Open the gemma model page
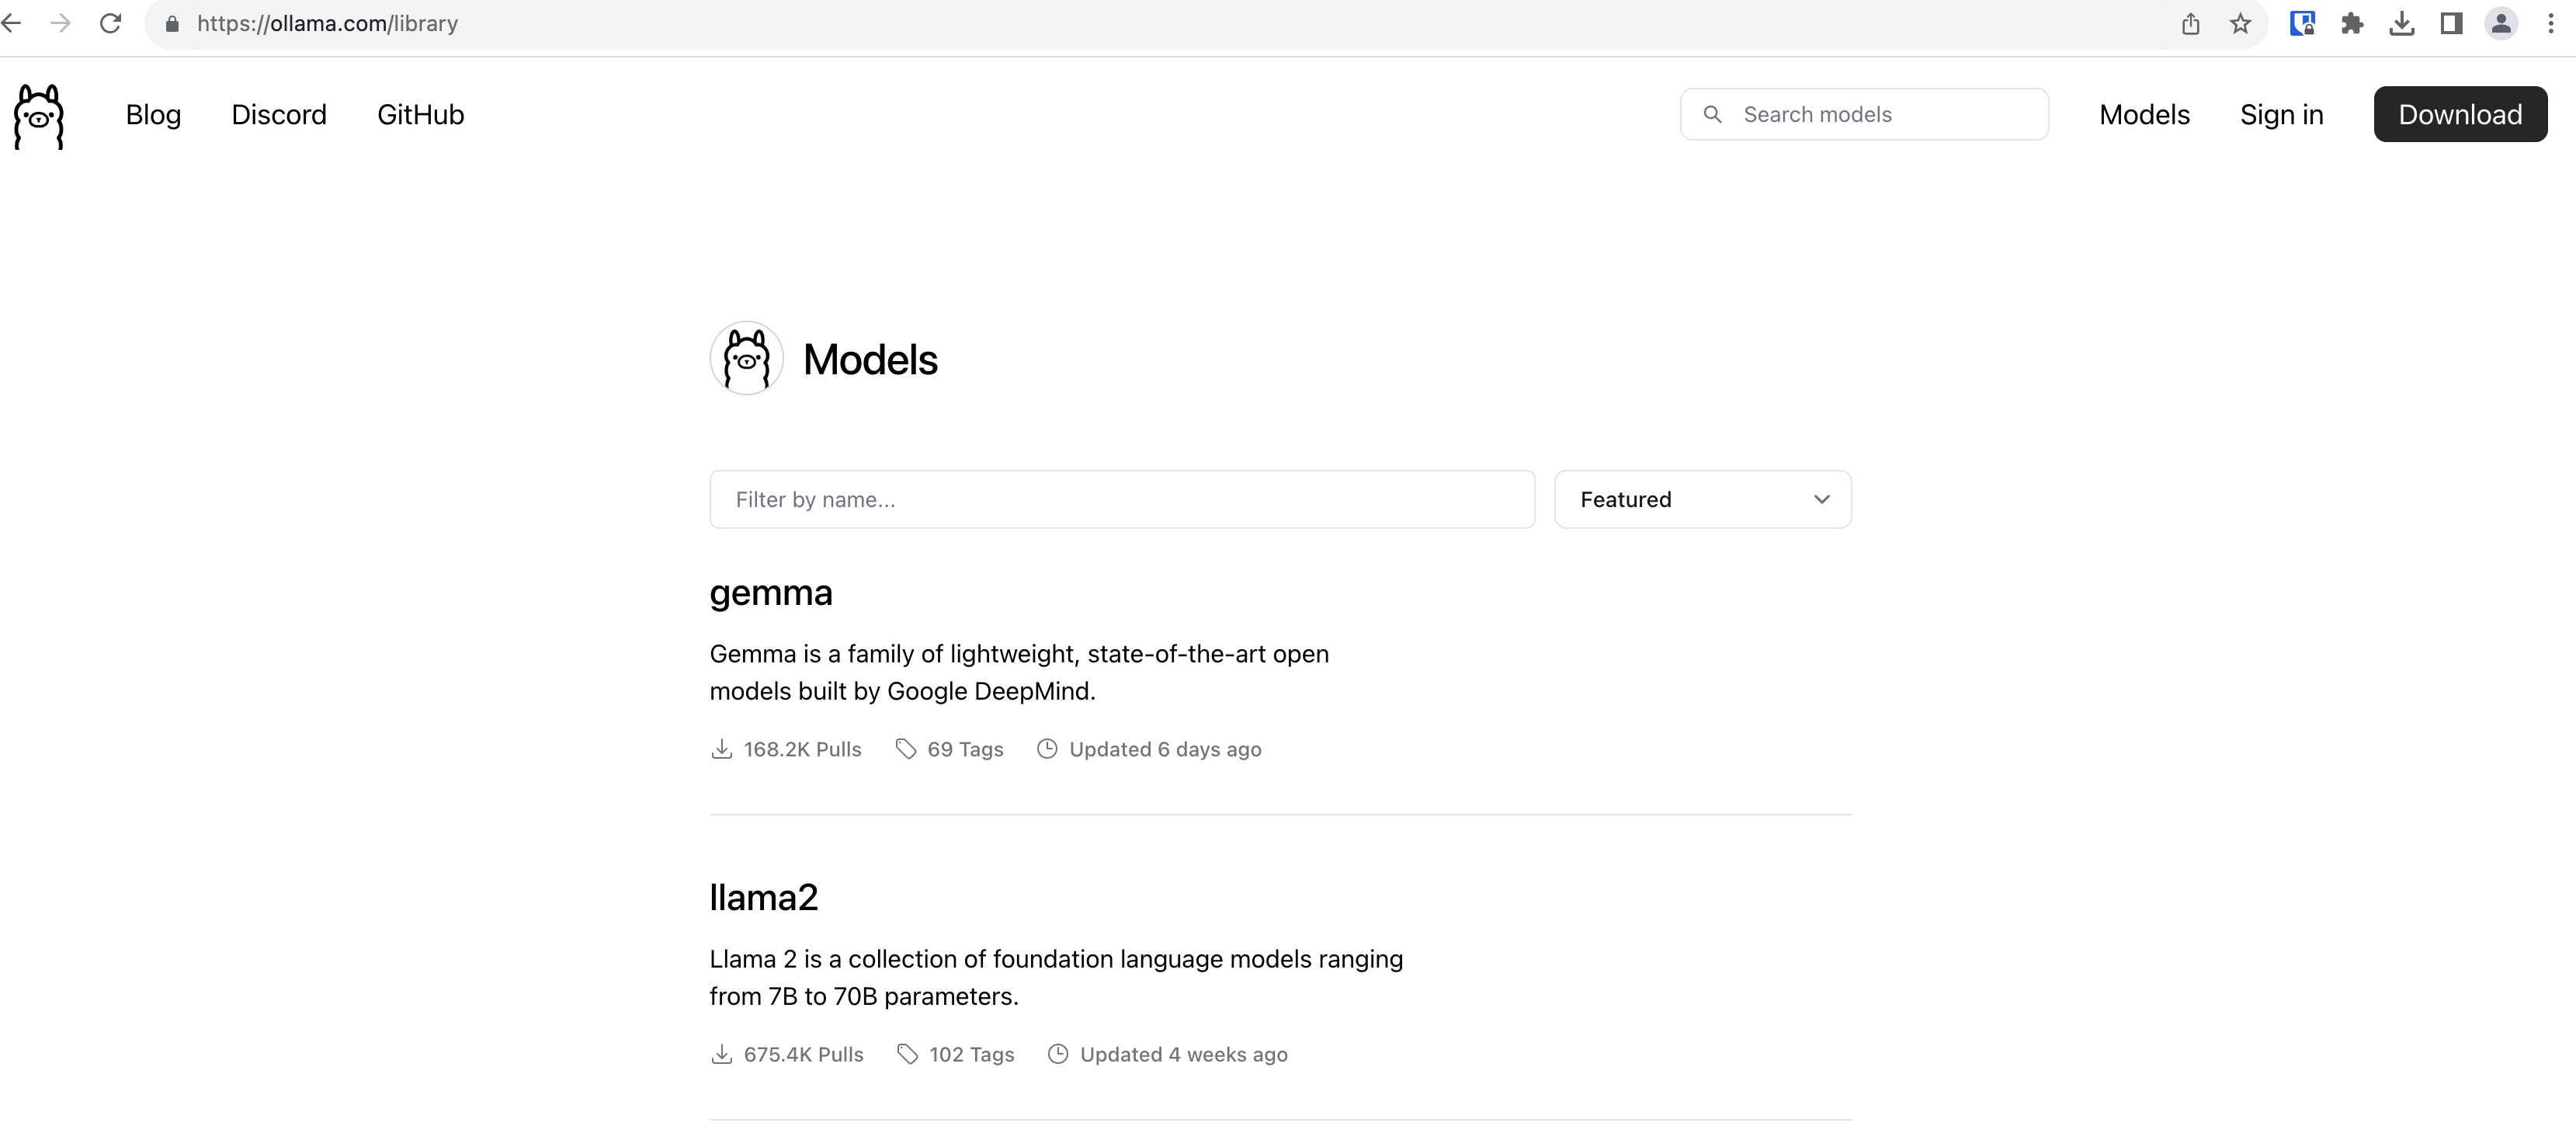Image resolution: width=2576 pixels, height=1126 pixels. tap(770, 593)
